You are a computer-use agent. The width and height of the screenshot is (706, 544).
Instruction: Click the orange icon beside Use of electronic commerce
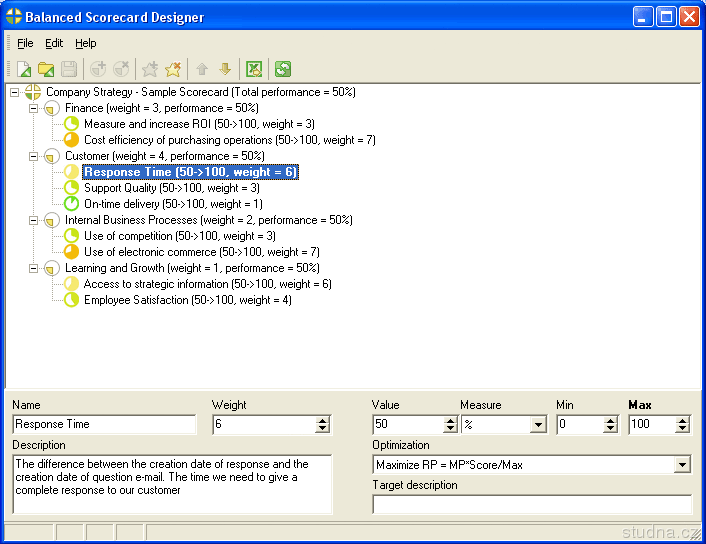[x=71, y=252]
